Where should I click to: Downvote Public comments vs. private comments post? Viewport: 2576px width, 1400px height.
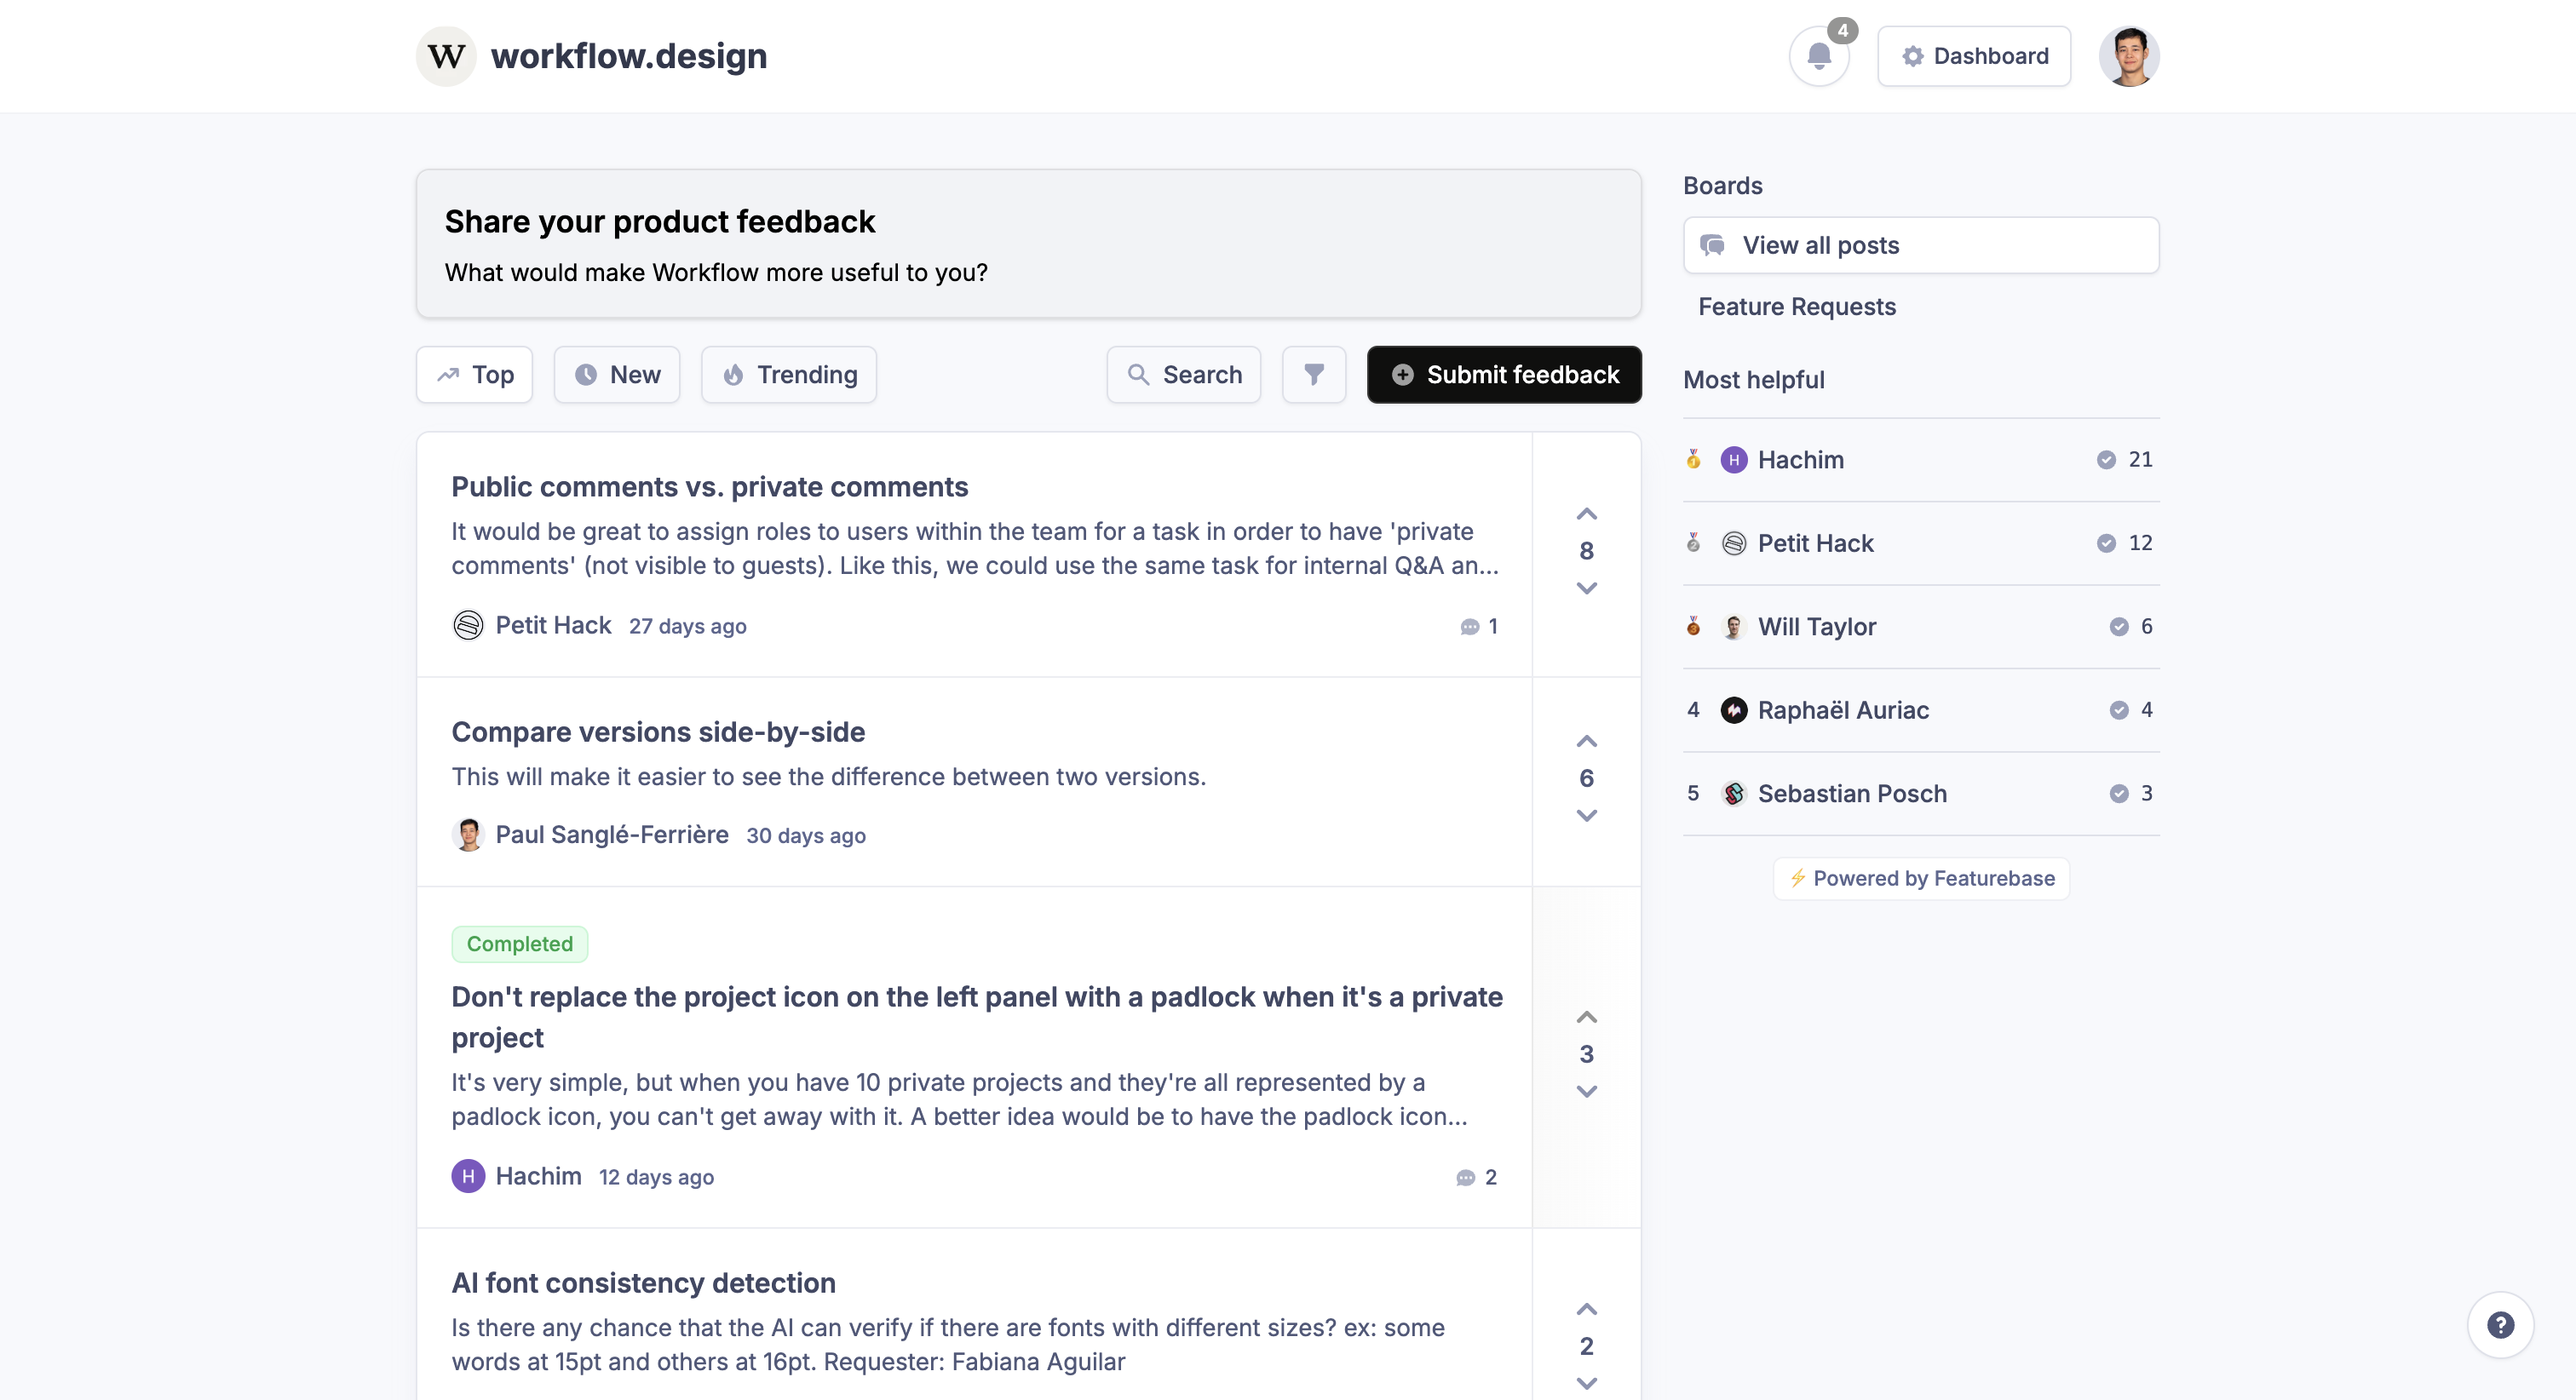pos(1587,588)
